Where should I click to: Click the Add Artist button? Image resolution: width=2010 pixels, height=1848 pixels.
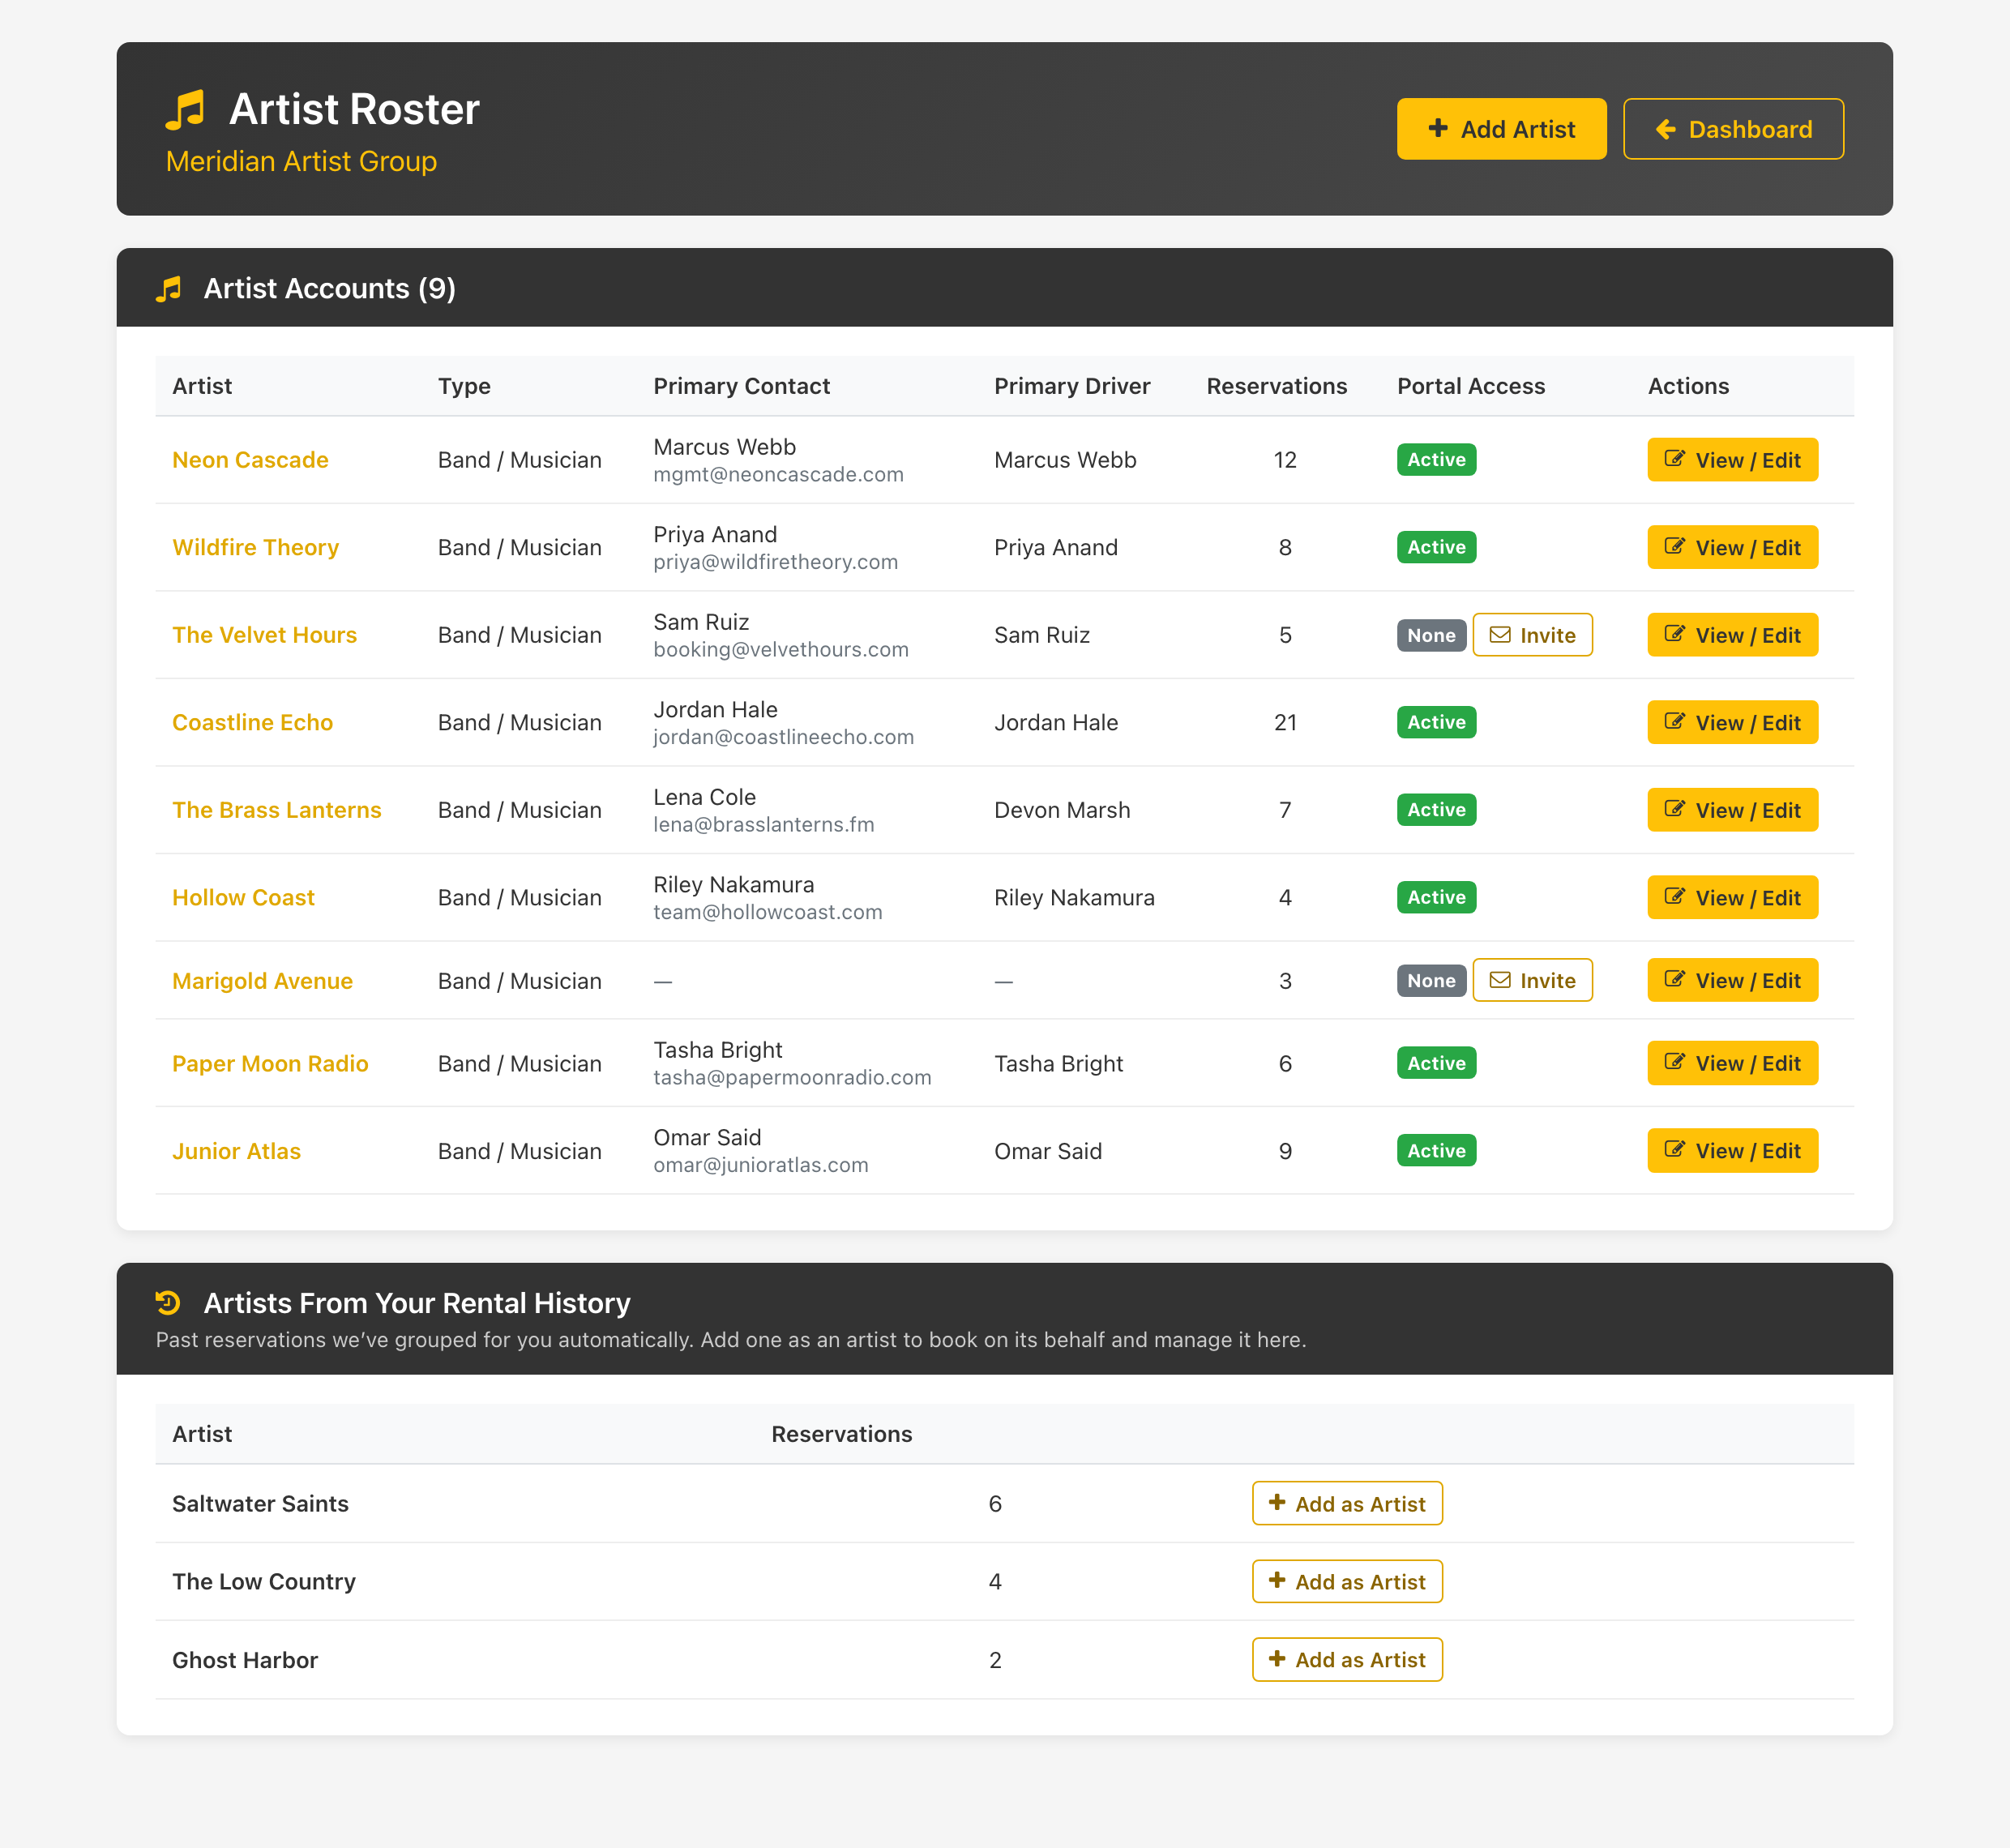(x=1501, y=129)
